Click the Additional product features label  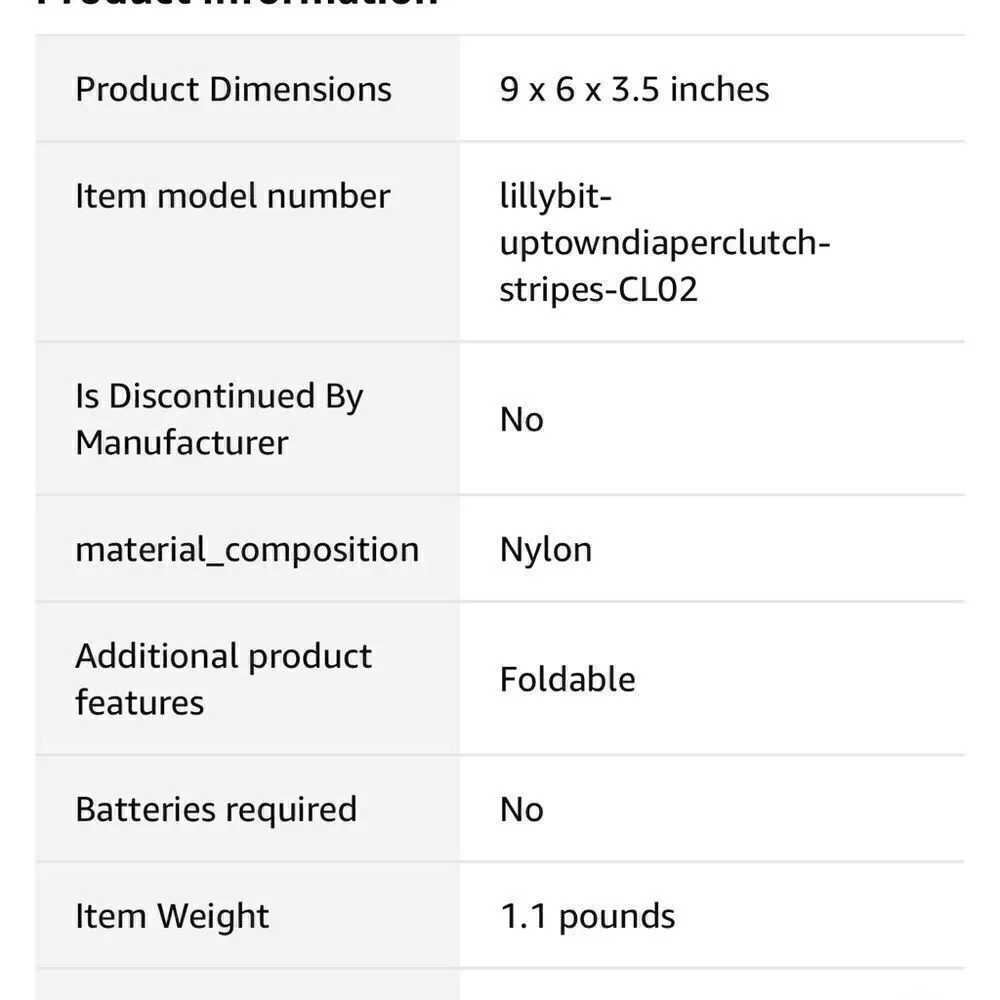pyautogui.click(x=224, y=679)
